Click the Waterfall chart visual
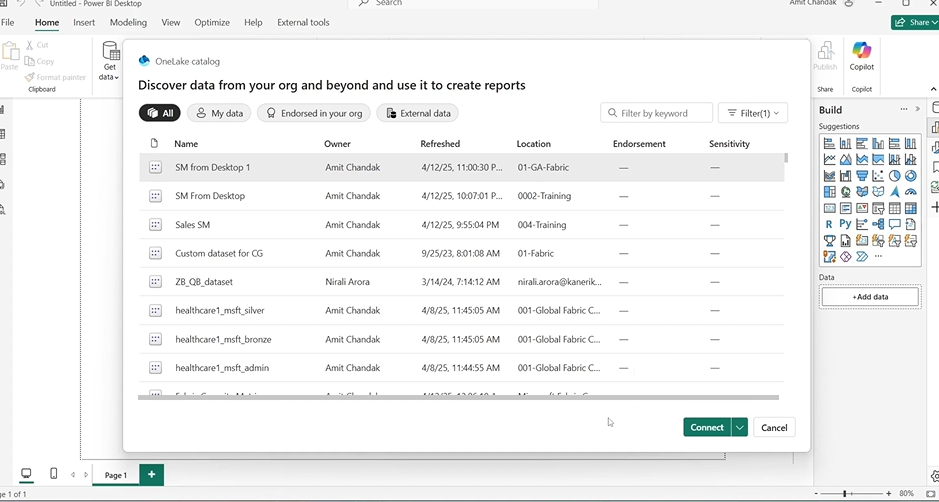939x502 pixels. coord(846,176)
